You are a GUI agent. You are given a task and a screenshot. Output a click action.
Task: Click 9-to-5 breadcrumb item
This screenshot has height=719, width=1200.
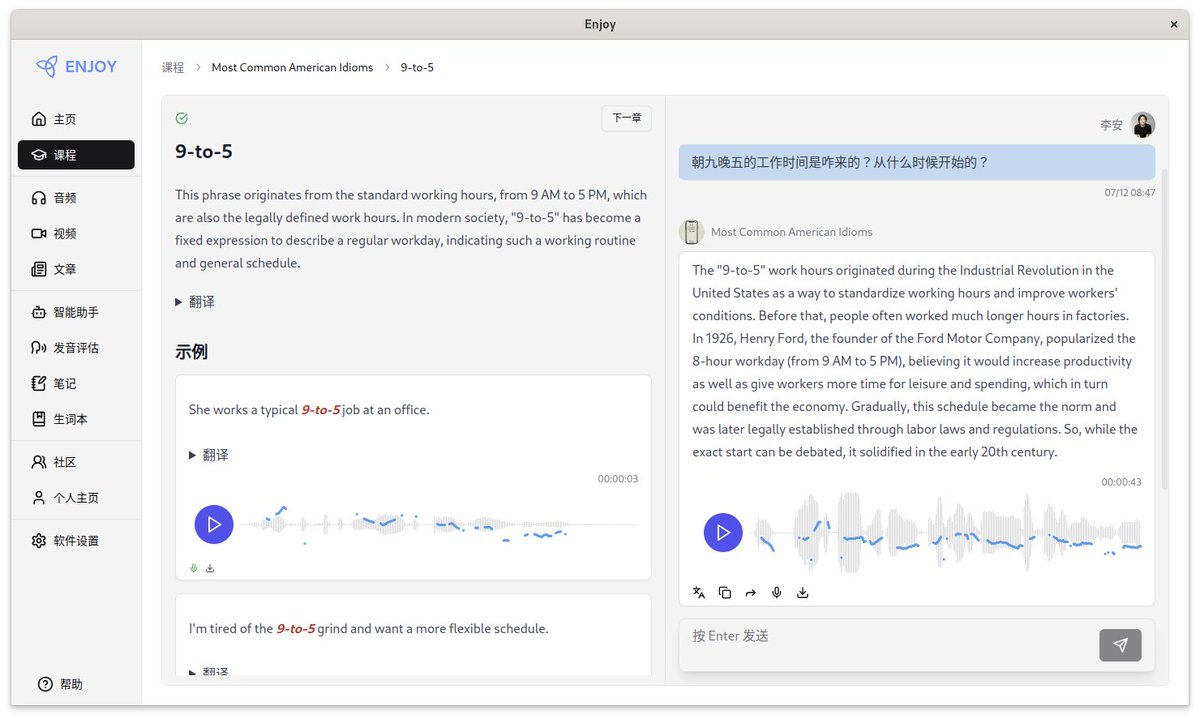[x=417, y=67]
